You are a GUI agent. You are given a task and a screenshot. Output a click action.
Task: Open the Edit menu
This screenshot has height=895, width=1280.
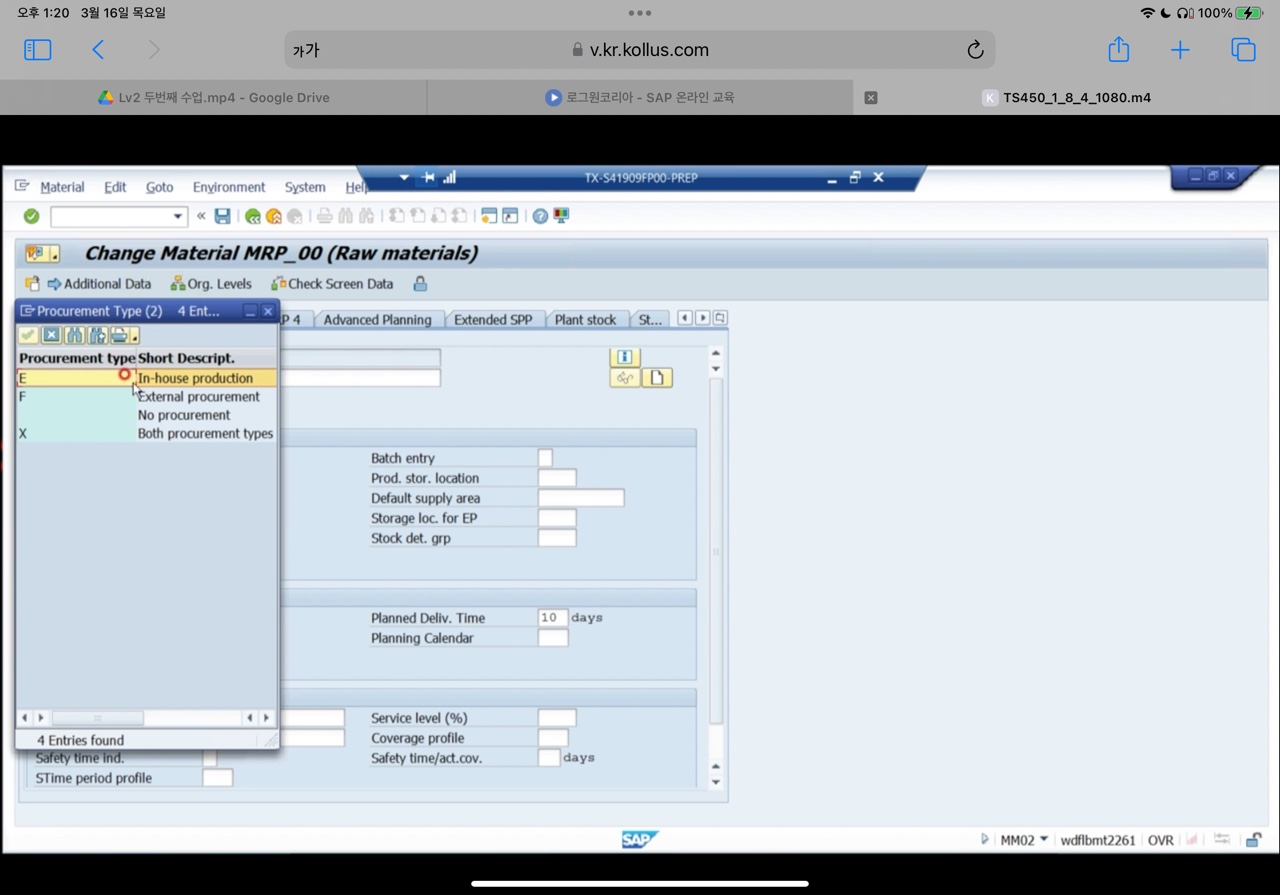point(115,187)
